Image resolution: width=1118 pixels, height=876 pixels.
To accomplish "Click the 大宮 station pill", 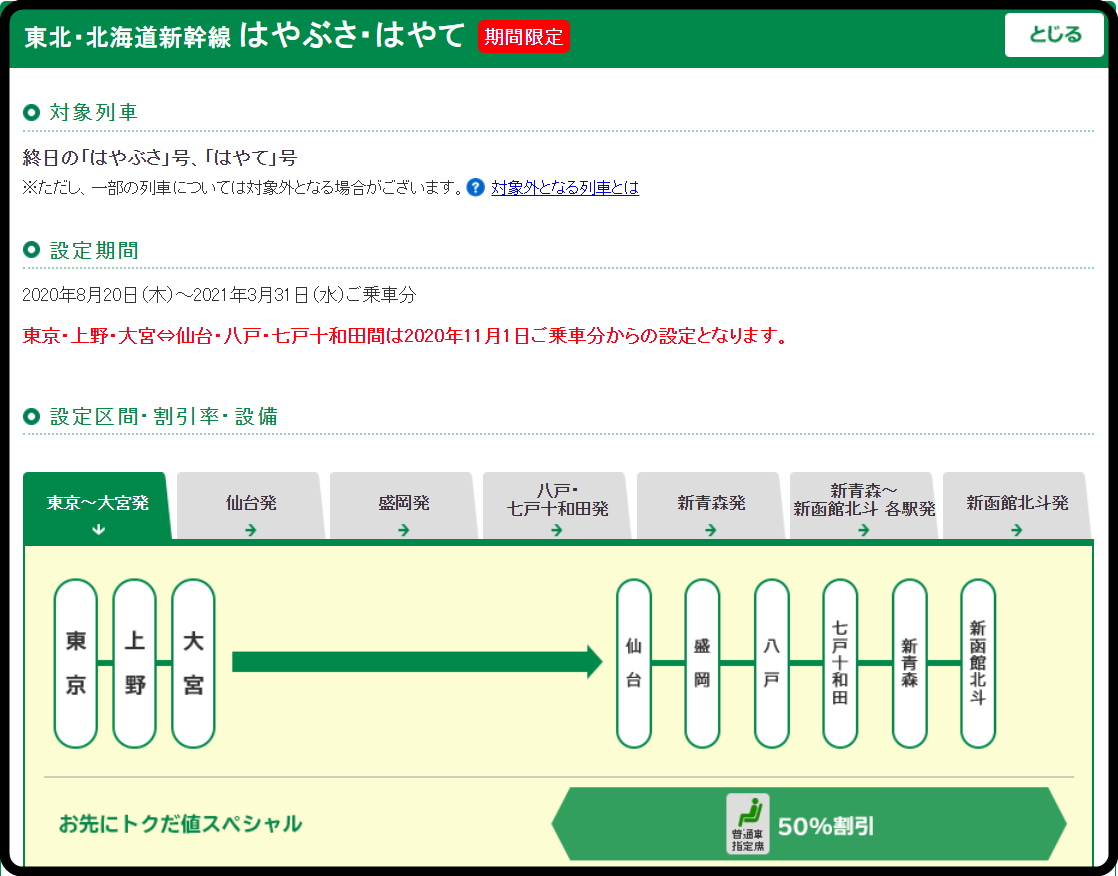I will pos(193,664).
